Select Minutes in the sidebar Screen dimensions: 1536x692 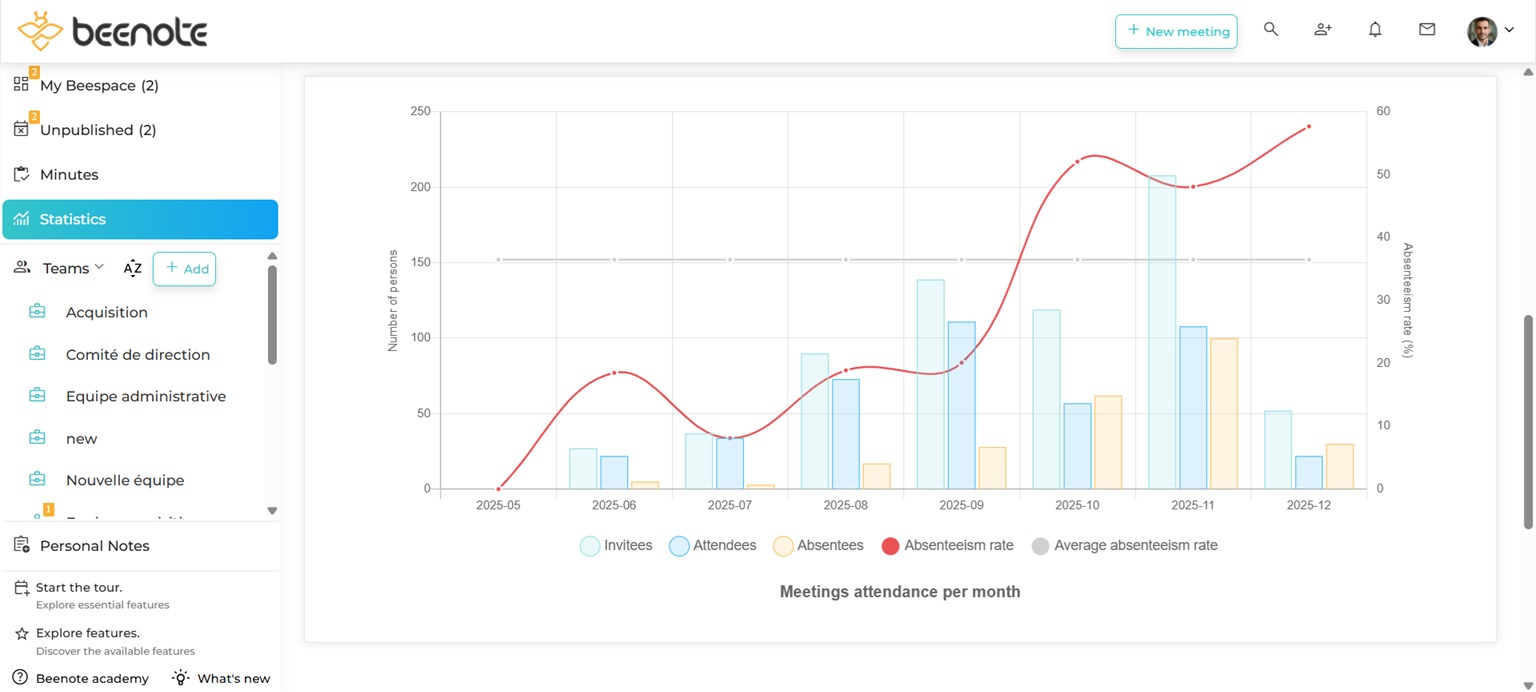click(x=70, y=174)
